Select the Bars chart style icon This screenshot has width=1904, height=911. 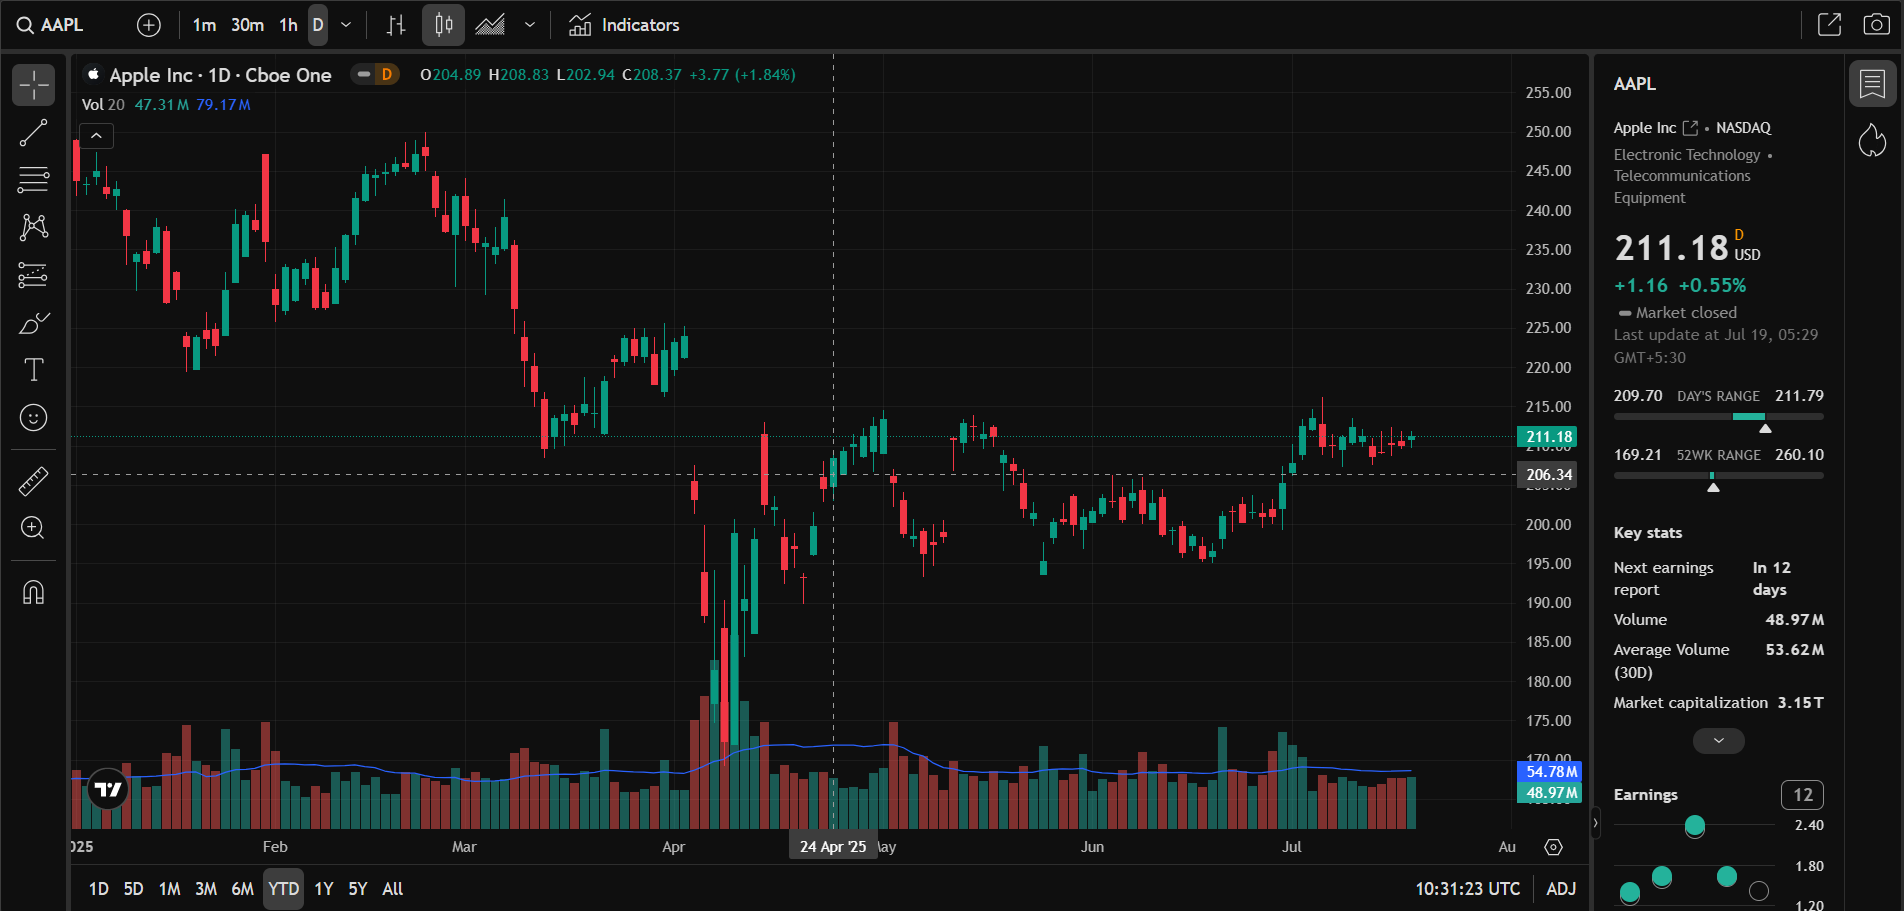coord(396,25)
